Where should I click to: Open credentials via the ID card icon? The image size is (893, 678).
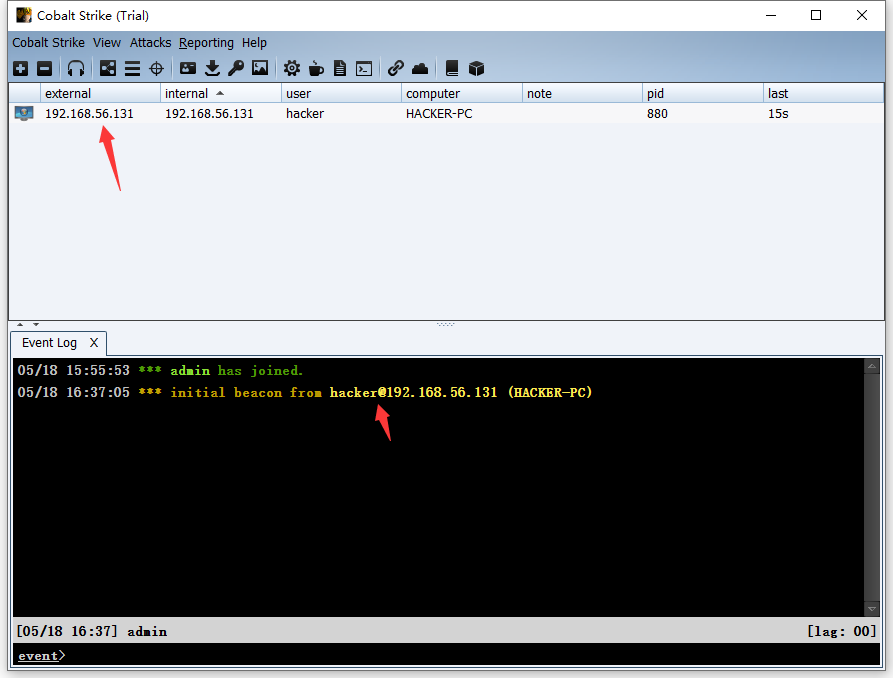coord(188,69)
